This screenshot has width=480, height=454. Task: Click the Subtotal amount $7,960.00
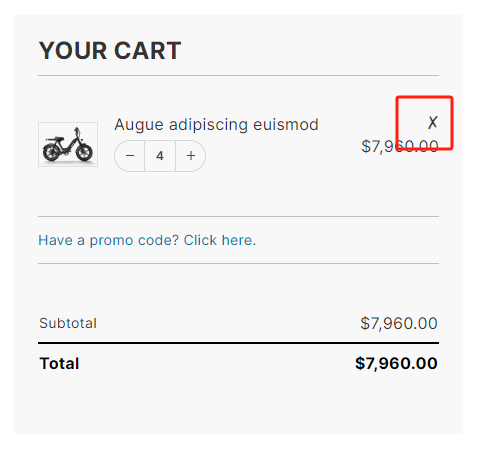(399, 323)
